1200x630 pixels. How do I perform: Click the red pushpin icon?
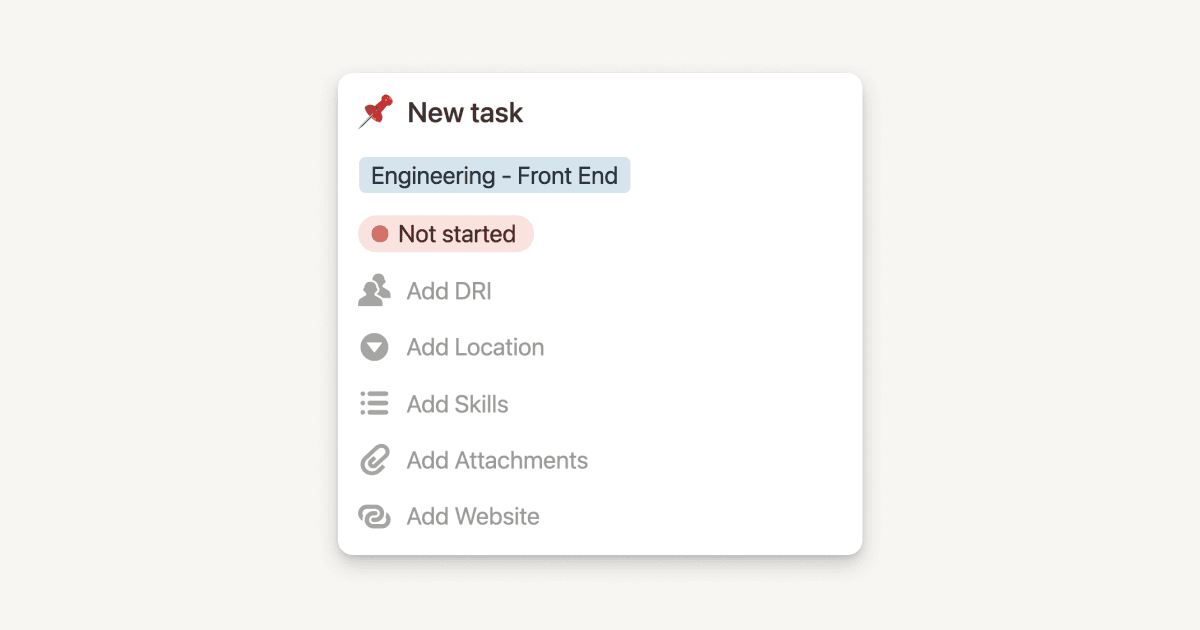click(x=376, y=111)
